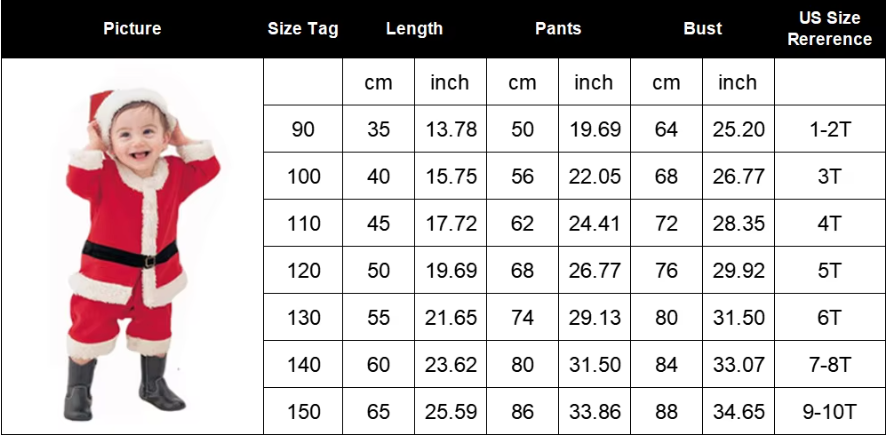Image resolution: width=889 pixels, height=437 pixels.
Task: Select the size tag 120 cell
Action: tap(303, 270)
